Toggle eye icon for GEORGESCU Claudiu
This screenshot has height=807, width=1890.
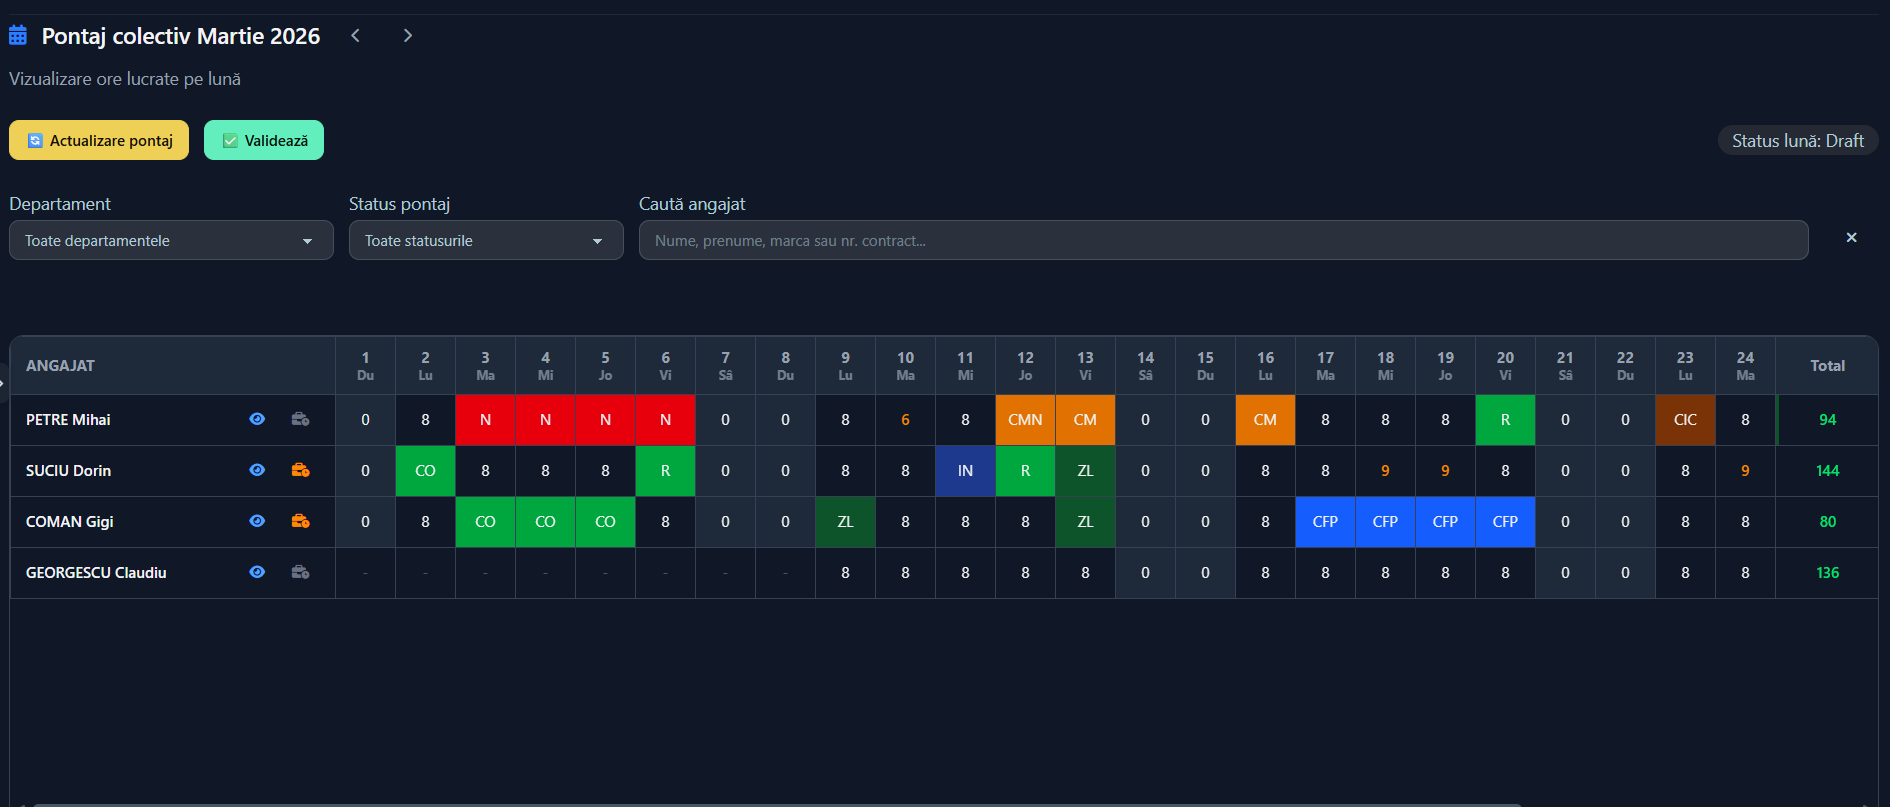257,573
